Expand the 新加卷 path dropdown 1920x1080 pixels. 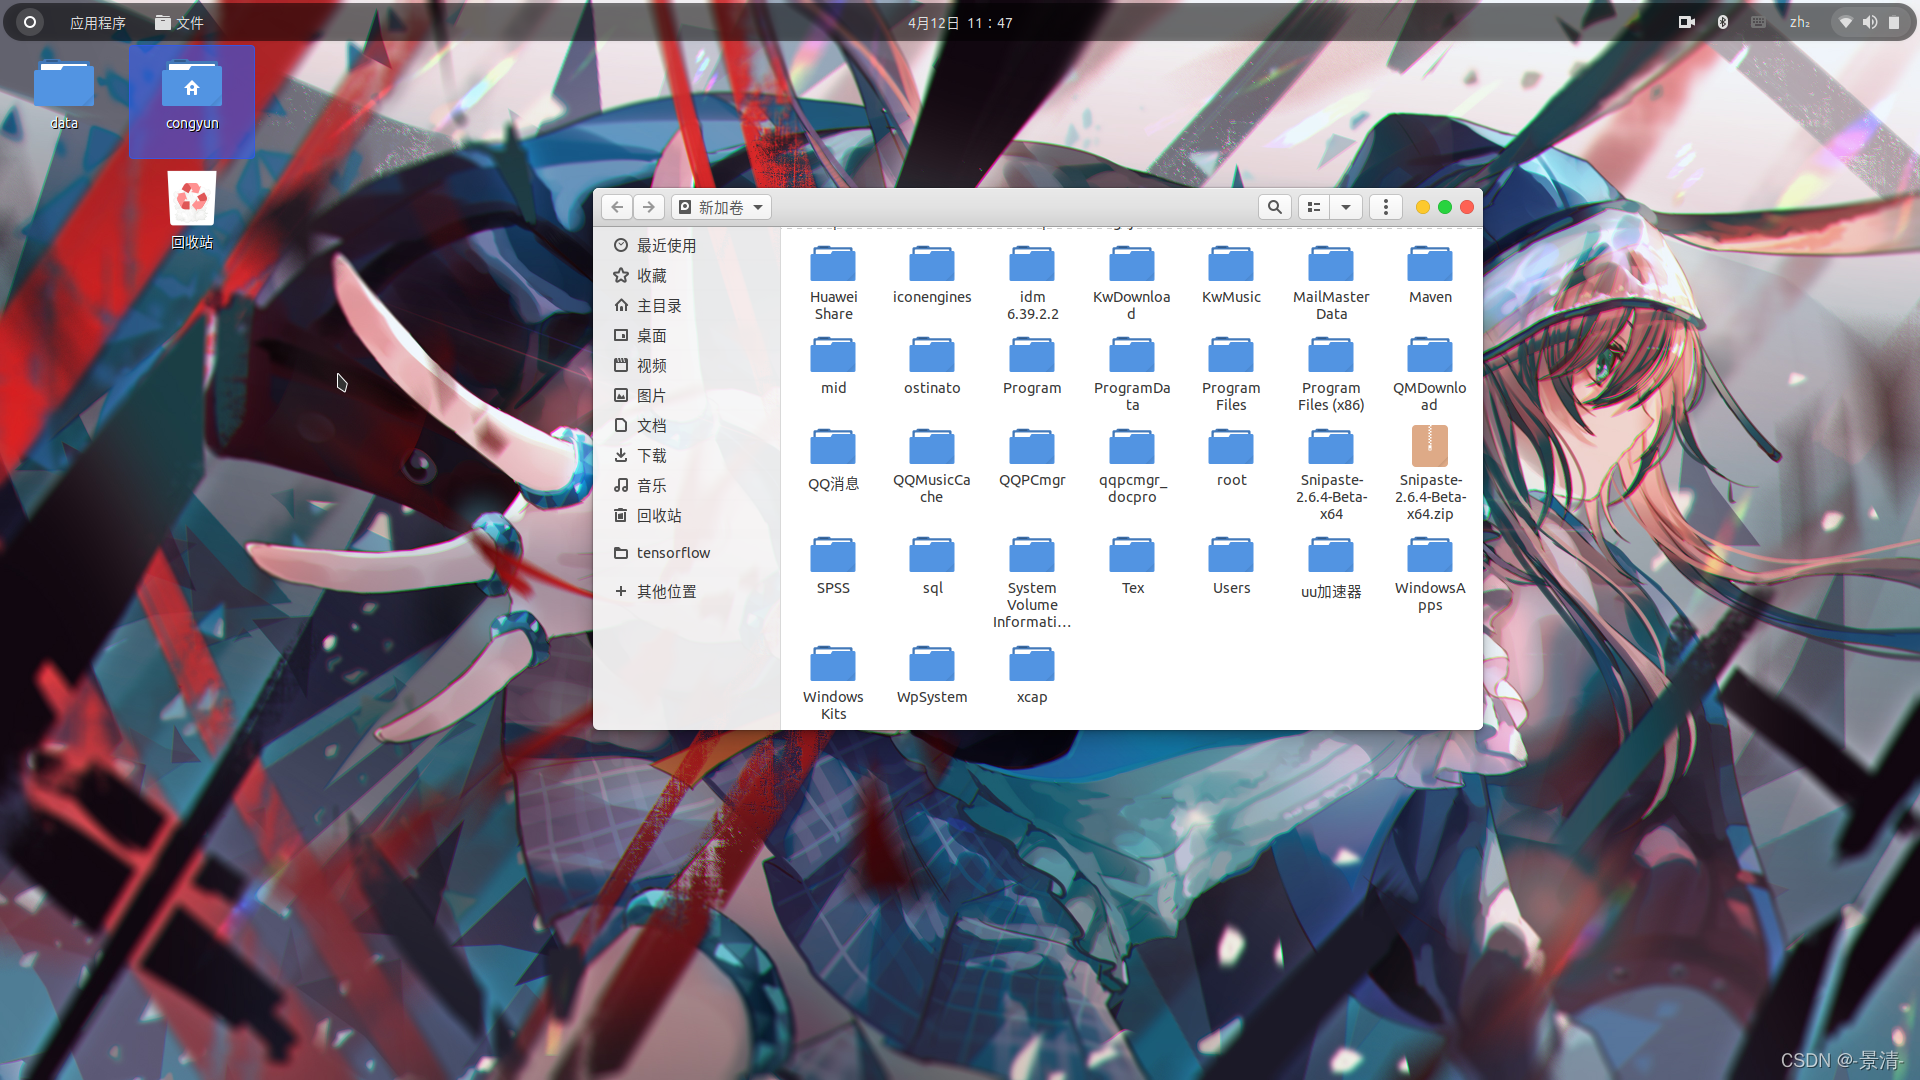click(721, 207)
